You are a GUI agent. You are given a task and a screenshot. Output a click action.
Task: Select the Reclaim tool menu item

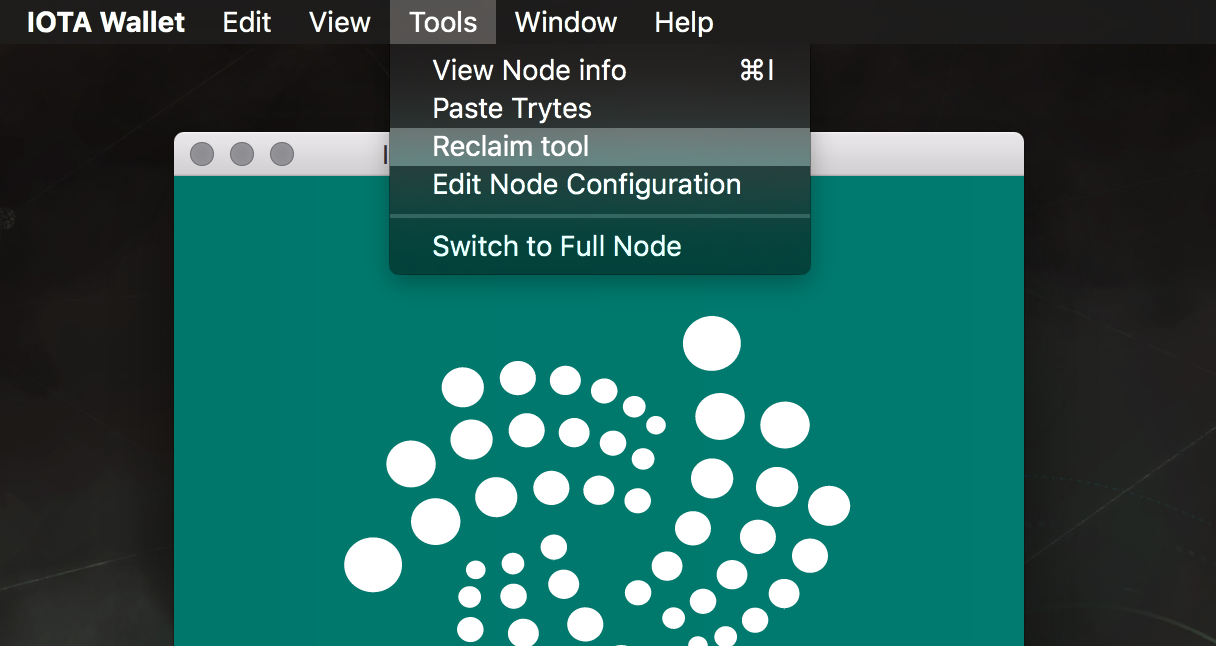click(x=600, y=147)
